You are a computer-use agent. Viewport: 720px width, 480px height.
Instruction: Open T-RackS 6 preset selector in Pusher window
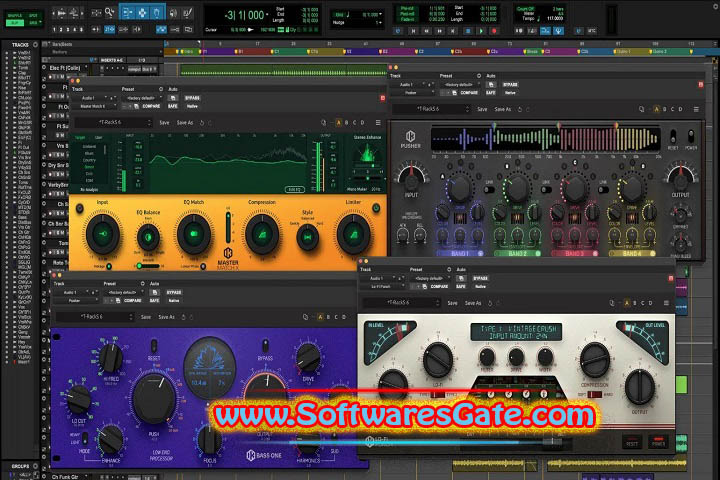pos(431,109)
